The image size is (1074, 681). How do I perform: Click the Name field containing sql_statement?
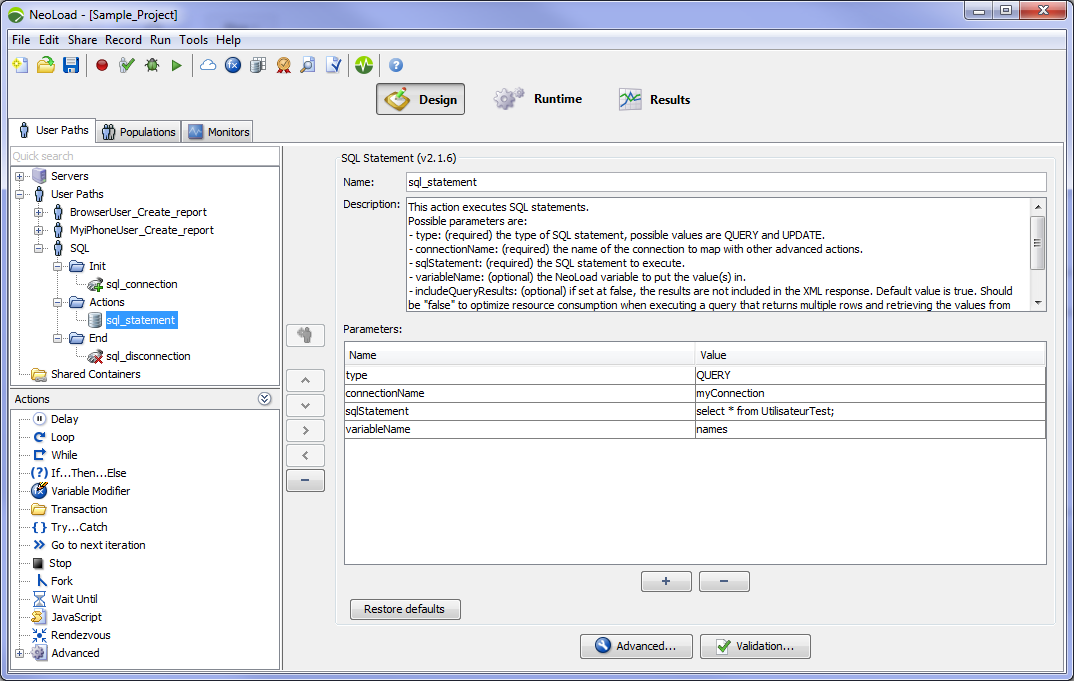725,182
